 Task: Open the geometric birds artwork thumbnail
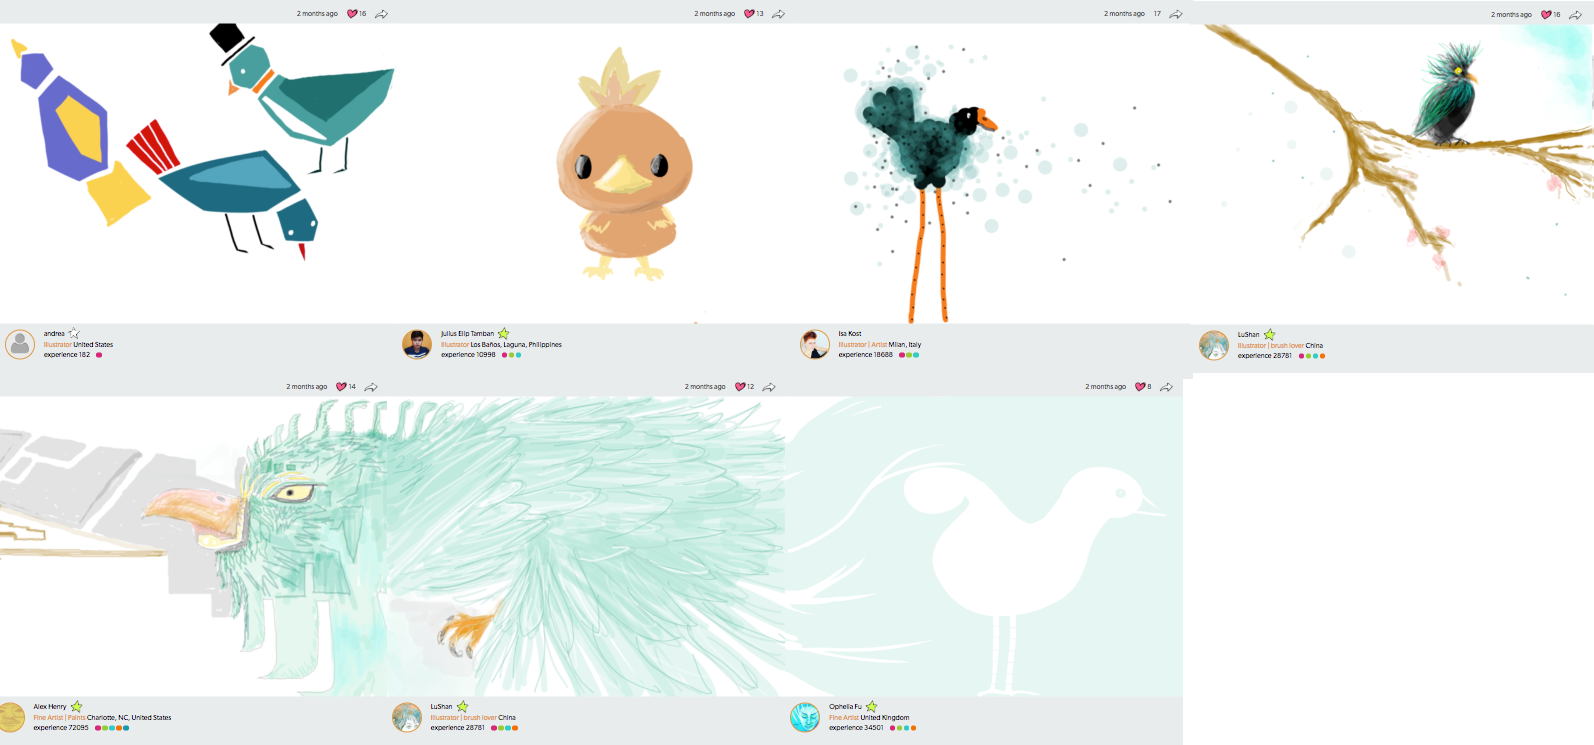click(x=199, y=173)
